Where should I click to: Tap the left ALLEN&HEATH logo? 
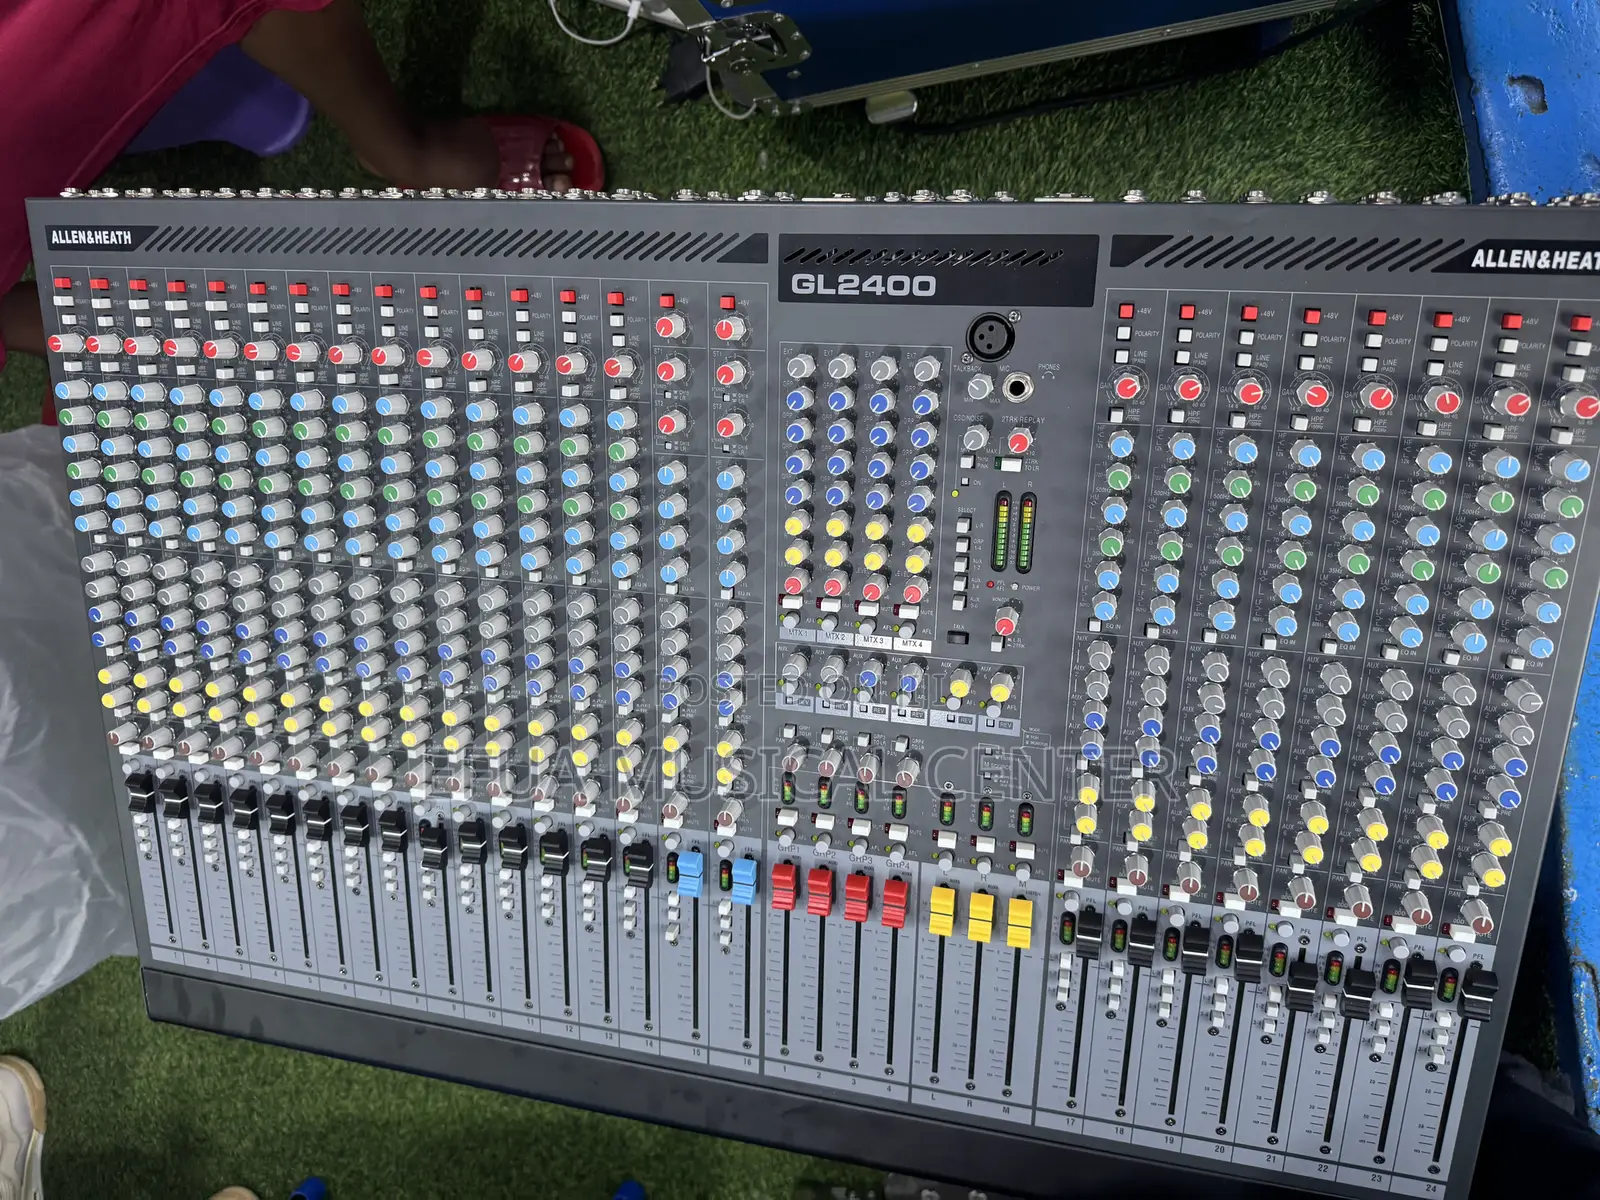tap(91, 238)
